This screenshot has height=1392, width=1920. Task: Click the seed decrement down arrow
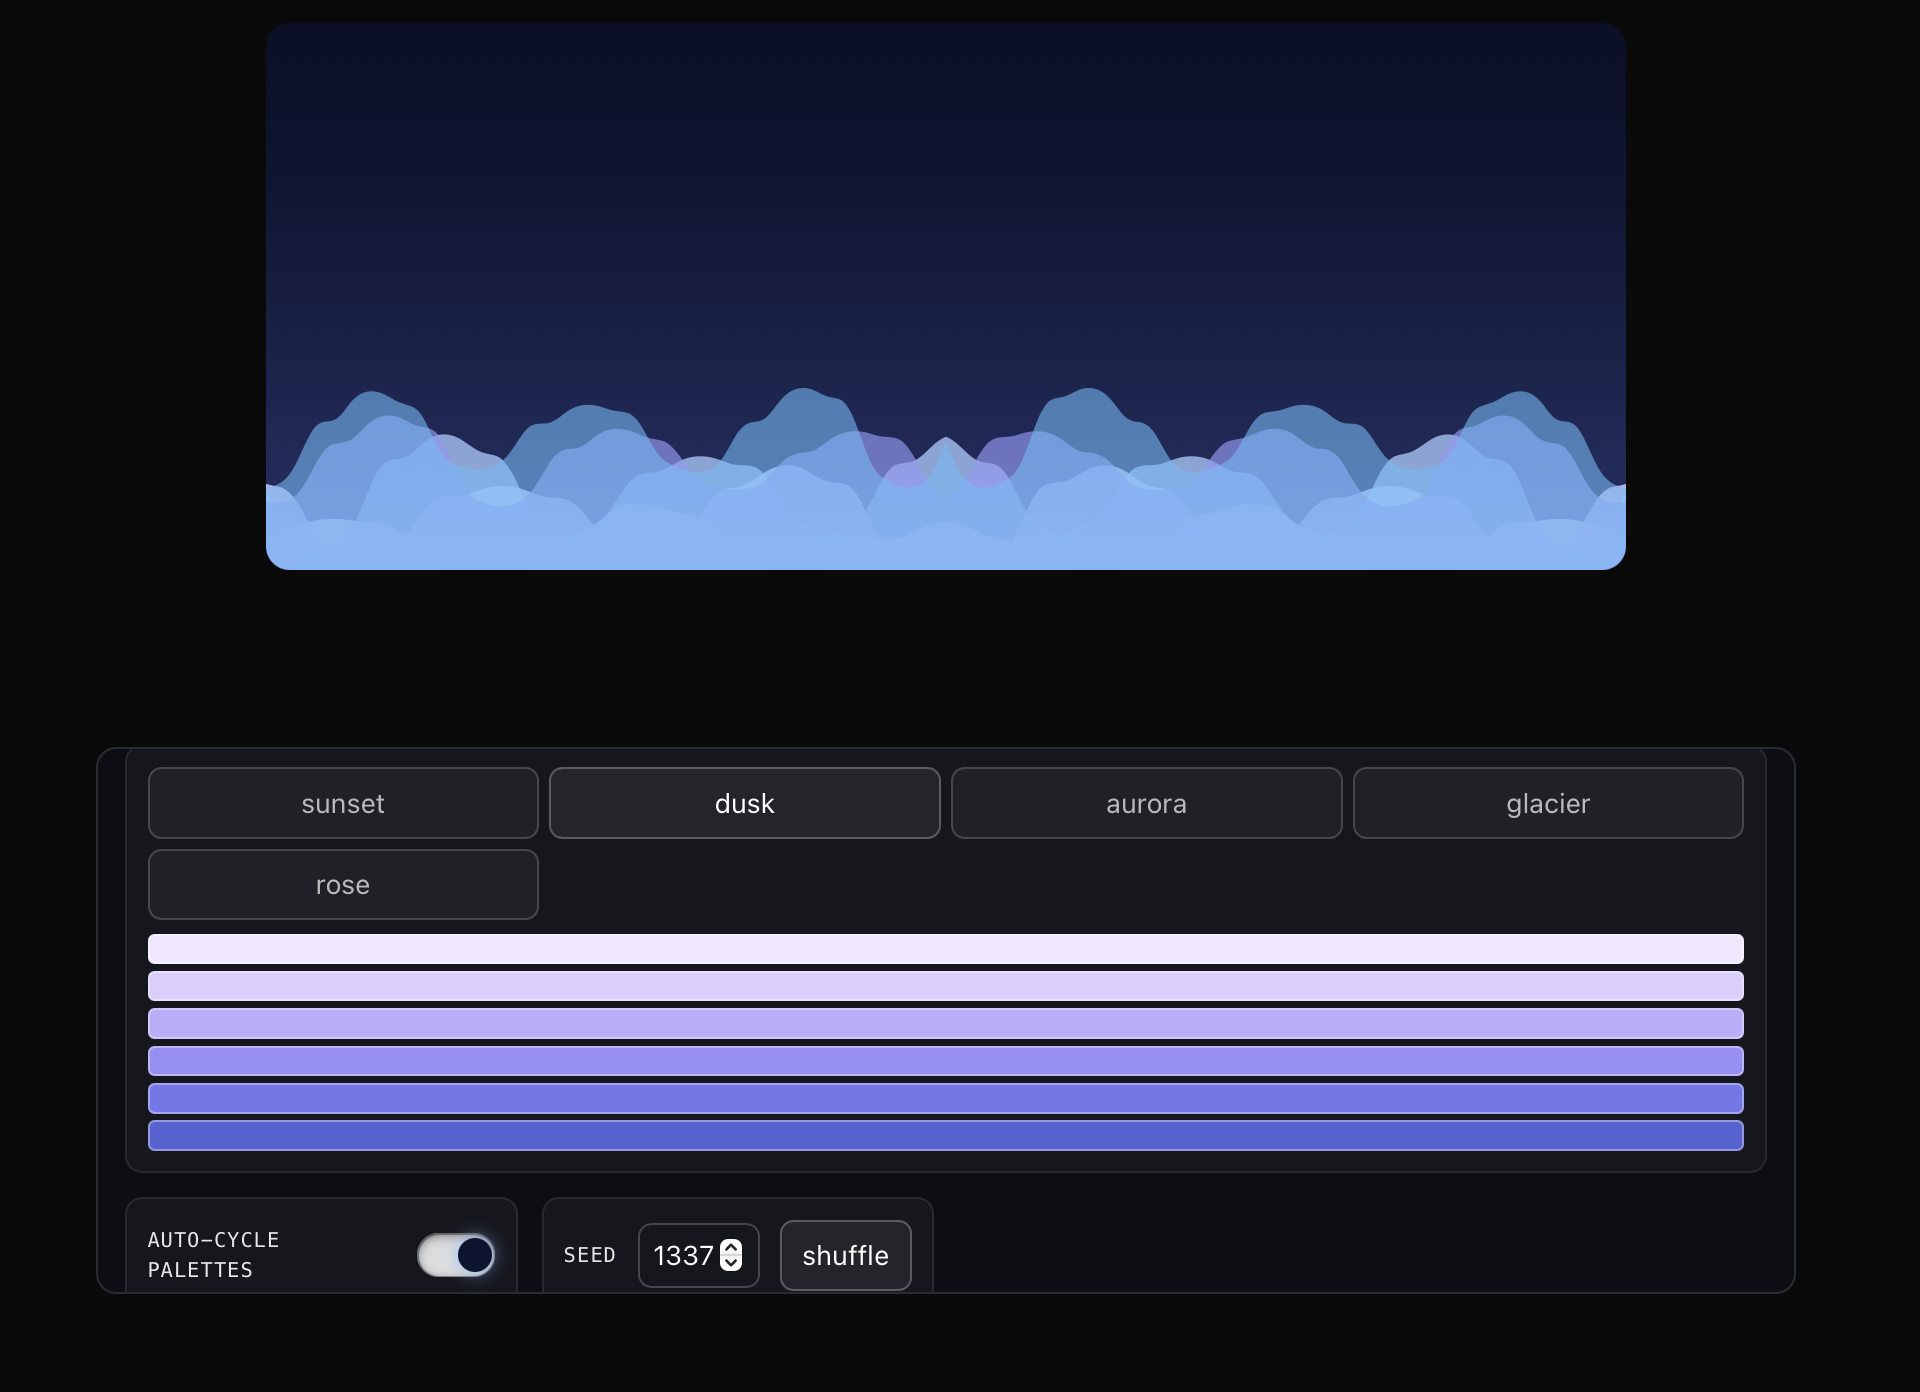(x=731, y=1263)
